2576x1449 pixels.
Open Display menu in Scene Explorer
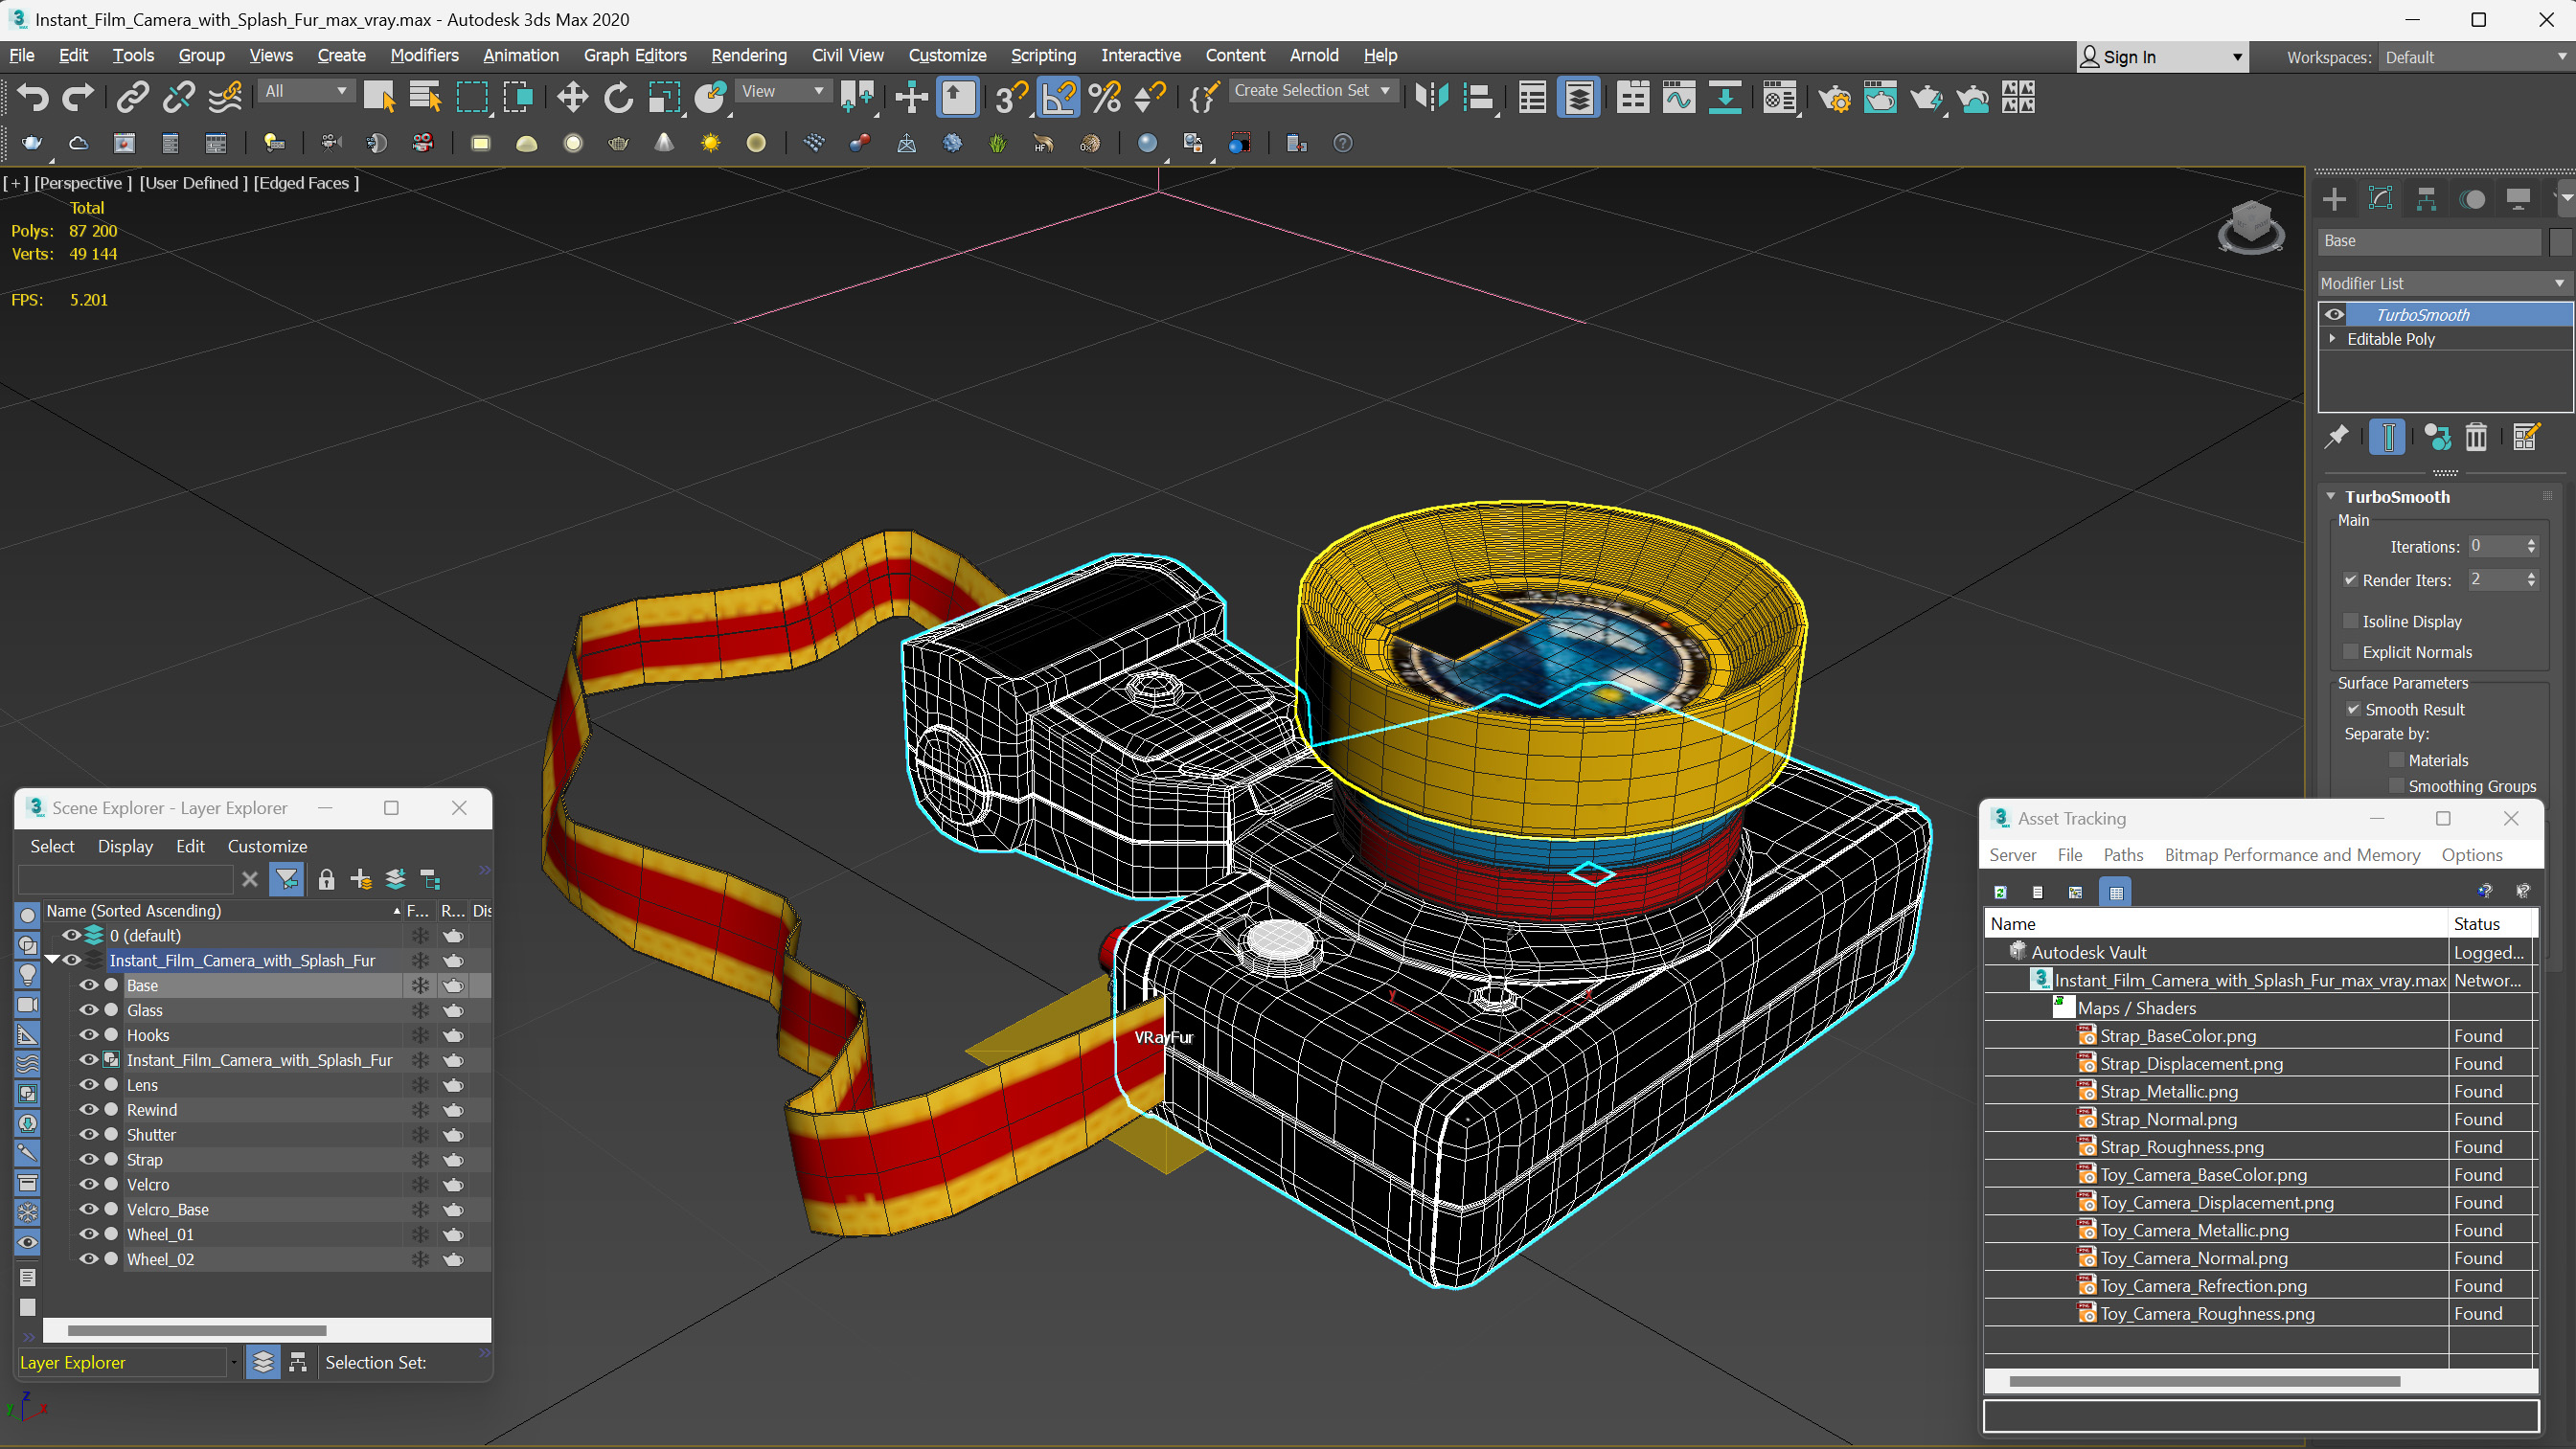pyautogui.click(x=125, y=846)
